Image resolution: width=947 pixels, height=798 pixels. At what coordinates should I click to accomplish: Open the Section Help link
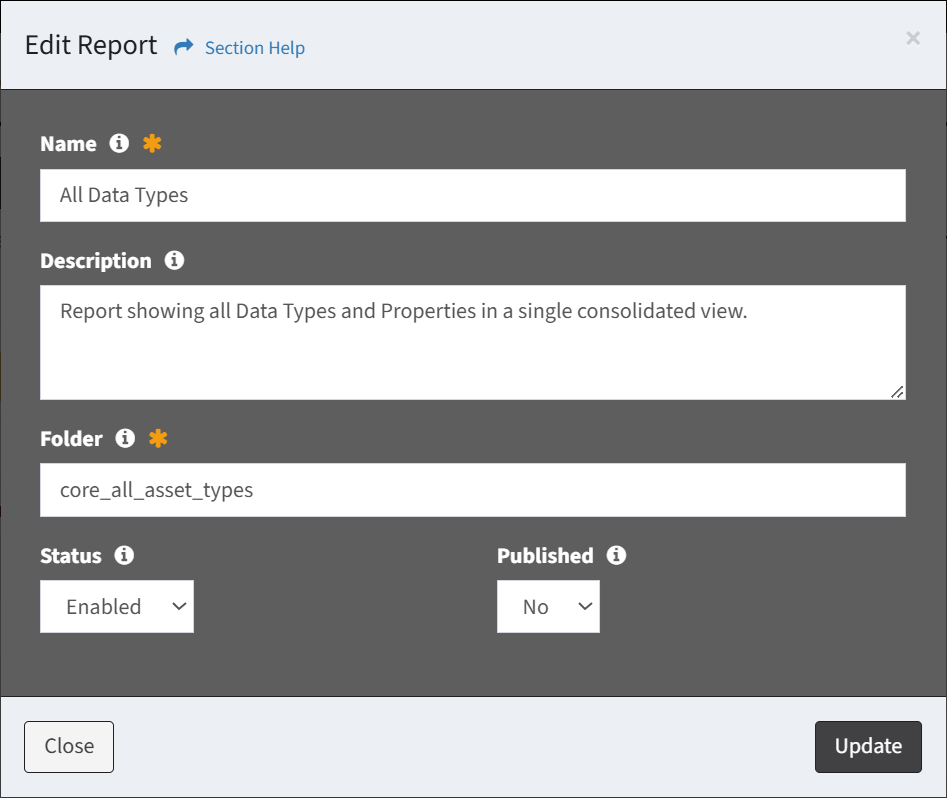point(255,48)
